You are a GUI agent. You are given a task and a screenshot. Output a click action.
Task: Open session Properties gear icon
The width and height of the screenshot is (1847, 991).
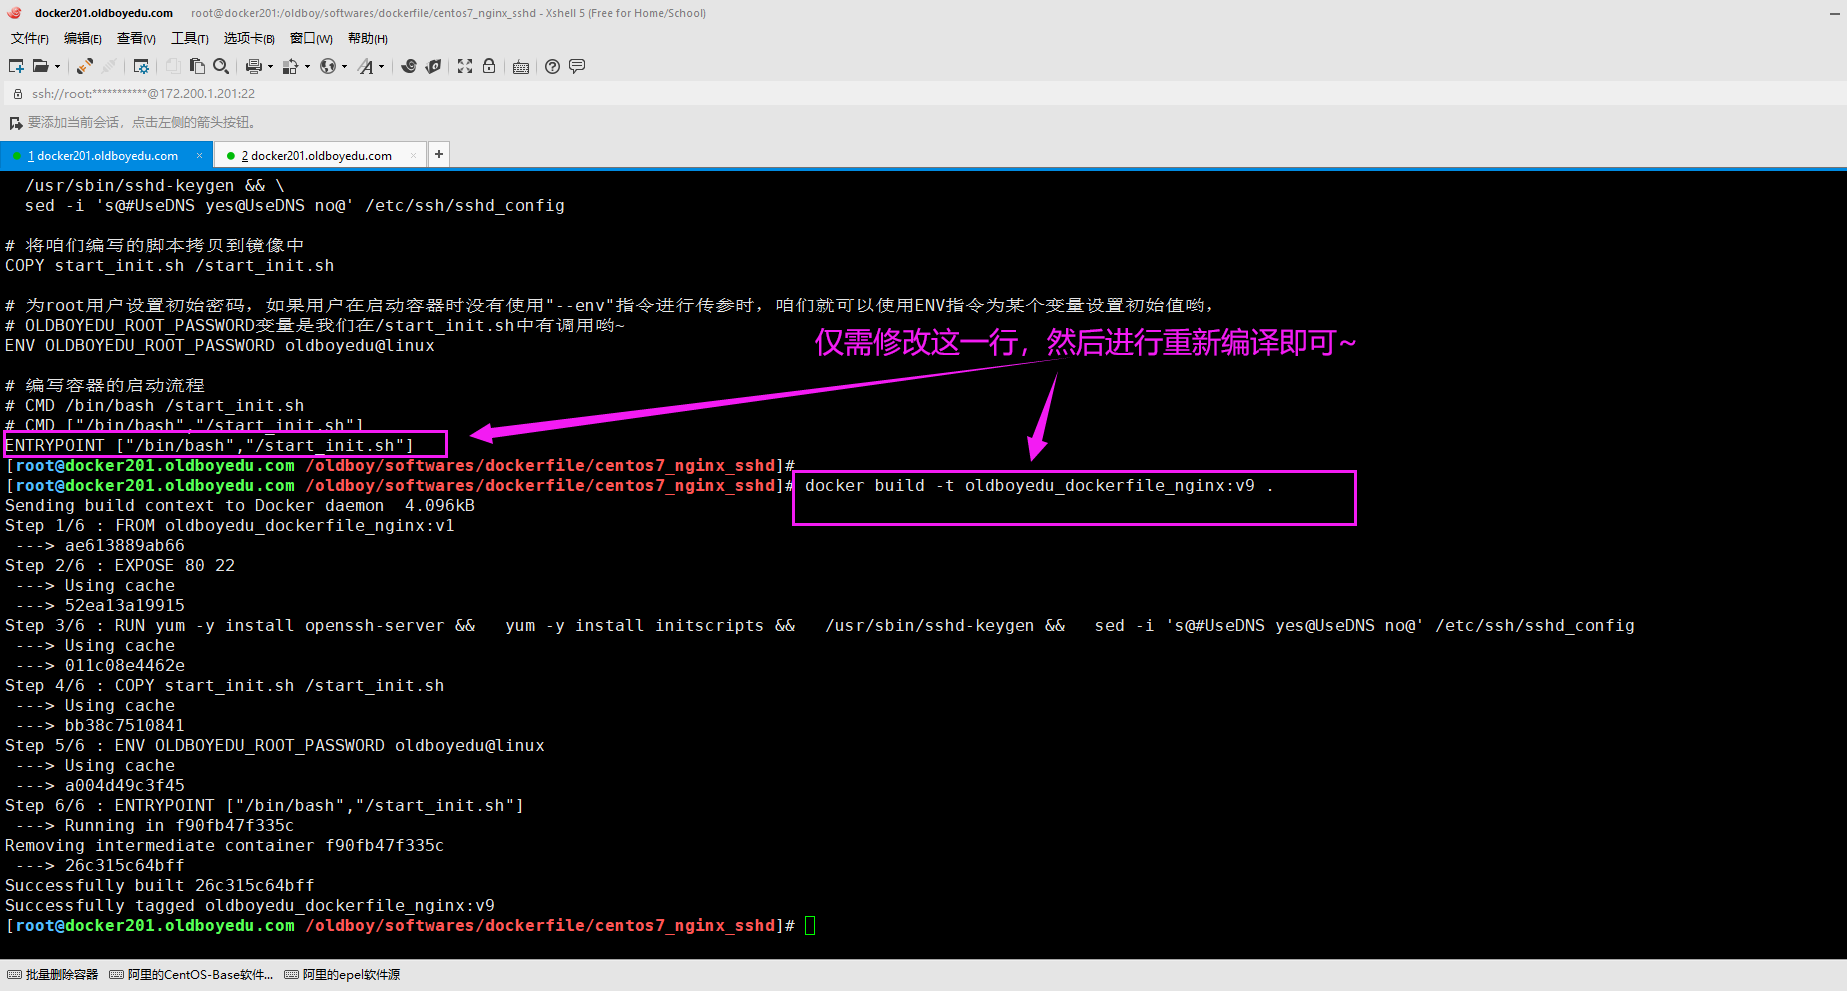coord(141,66)
